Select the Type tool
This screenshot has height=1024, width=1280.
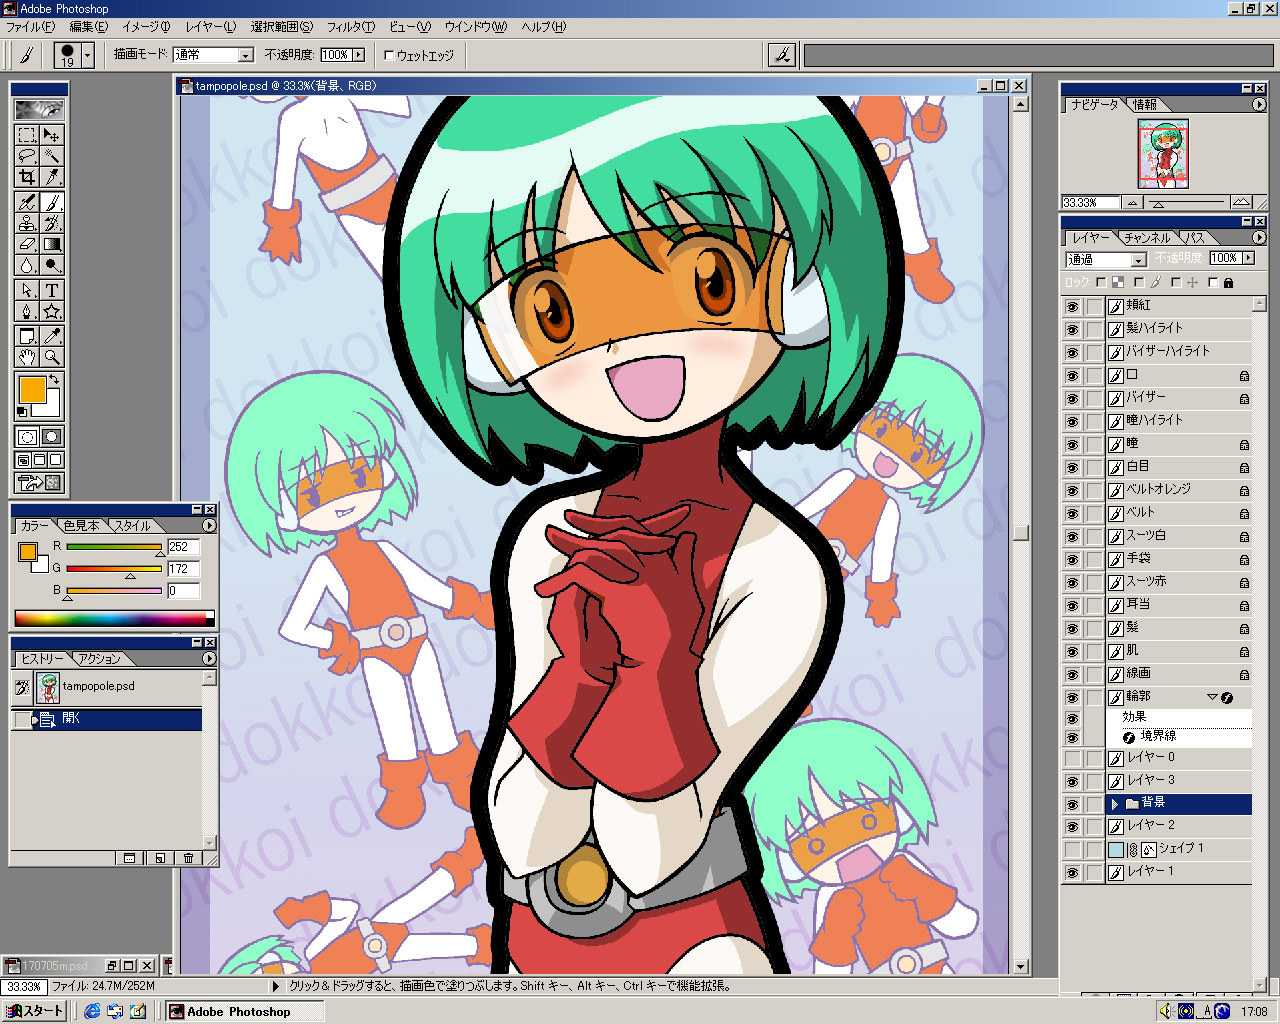tap(52, 290)
